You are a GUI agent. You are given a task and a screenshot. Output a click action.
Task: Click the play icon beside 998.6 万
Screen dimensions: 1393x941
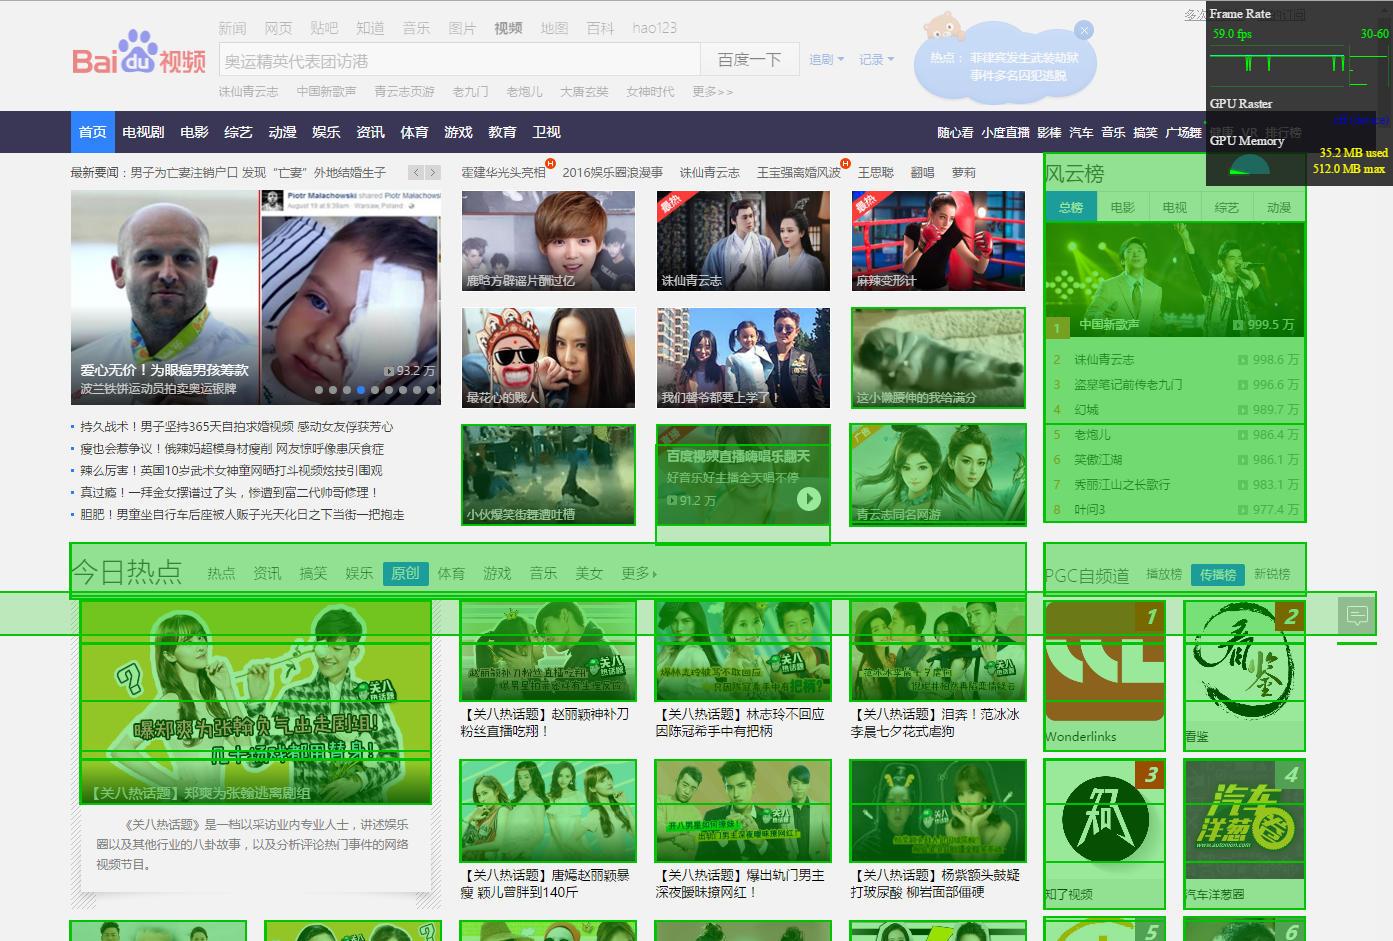tap(1243, 360)
